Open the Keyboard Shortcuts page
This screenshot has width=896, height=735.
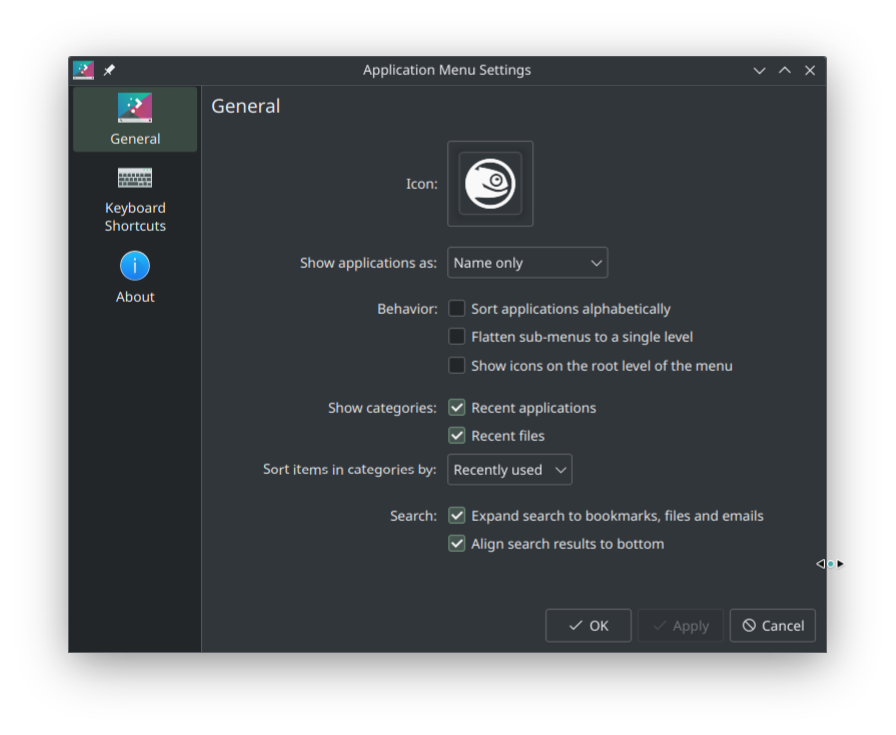(135, 199)
